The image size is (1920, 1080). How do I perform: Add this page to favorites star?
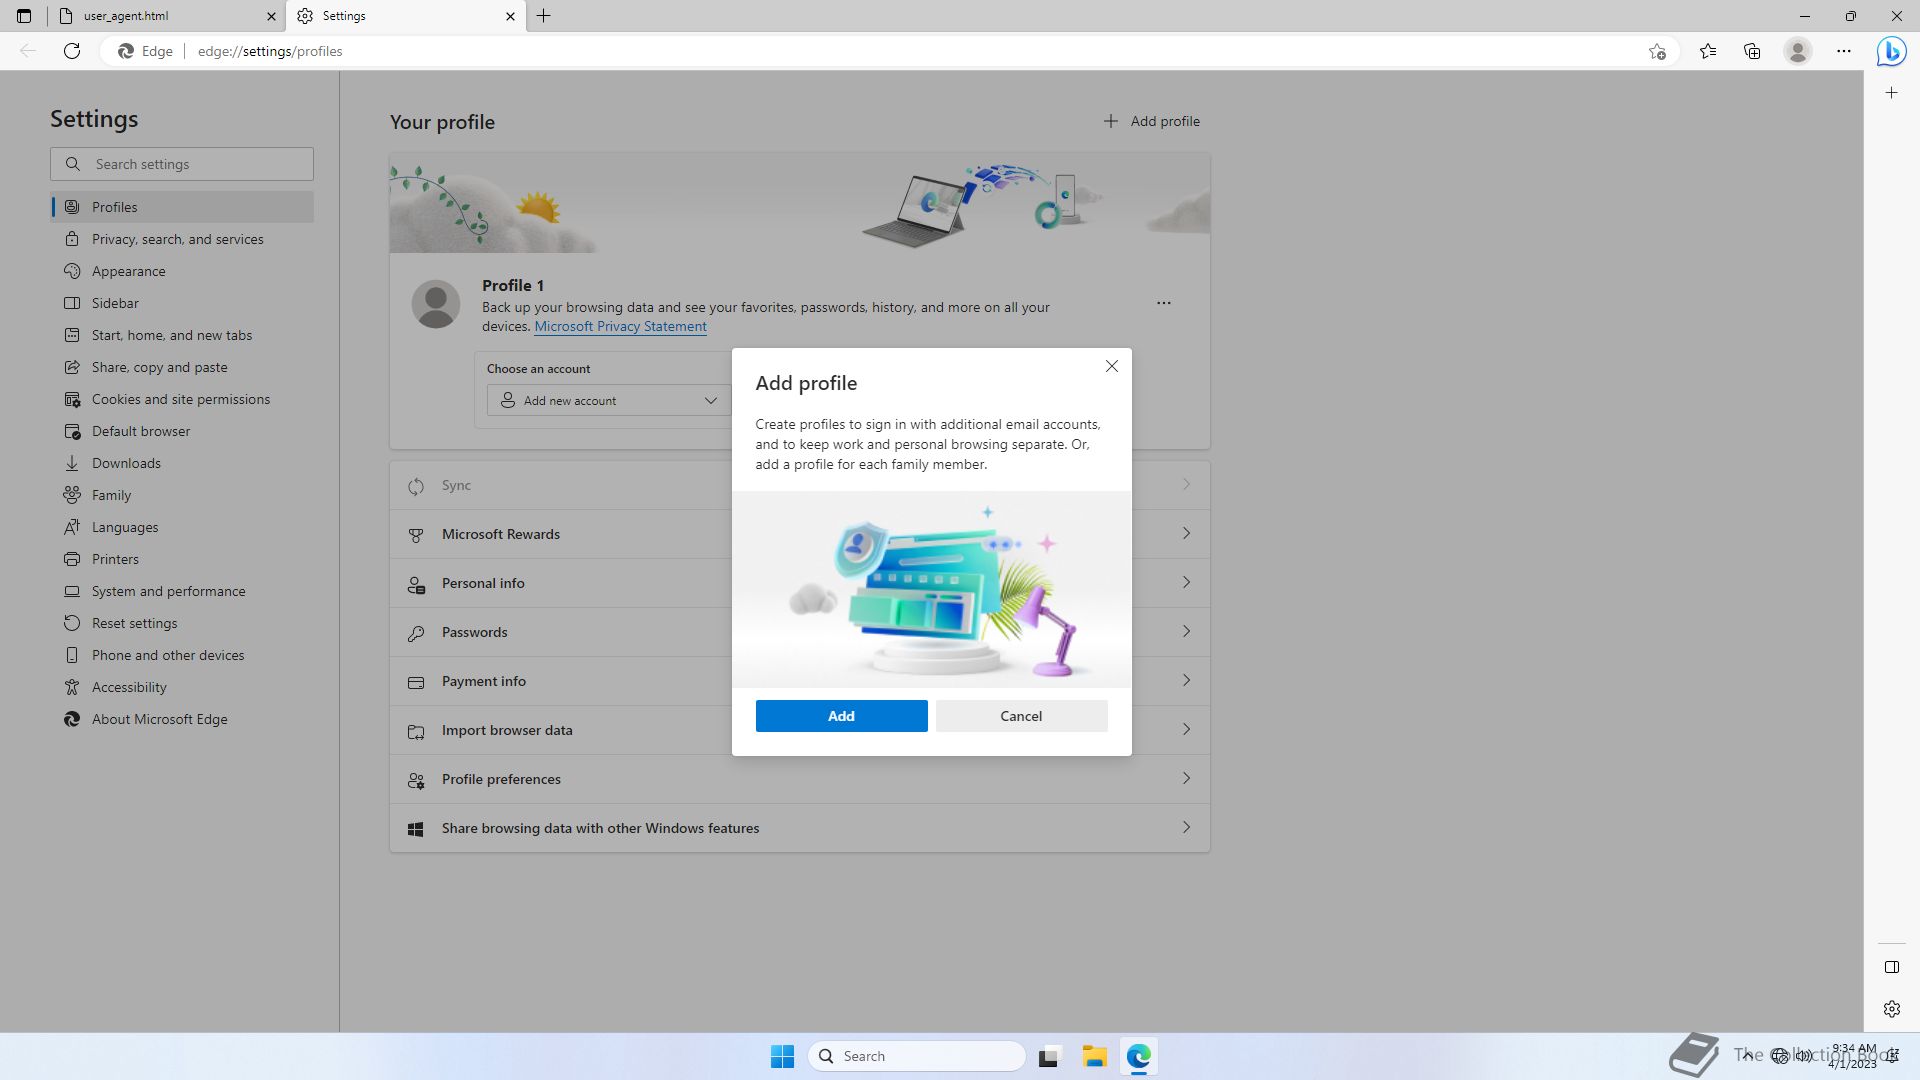pyautogui.click(x=1657, y=51)
